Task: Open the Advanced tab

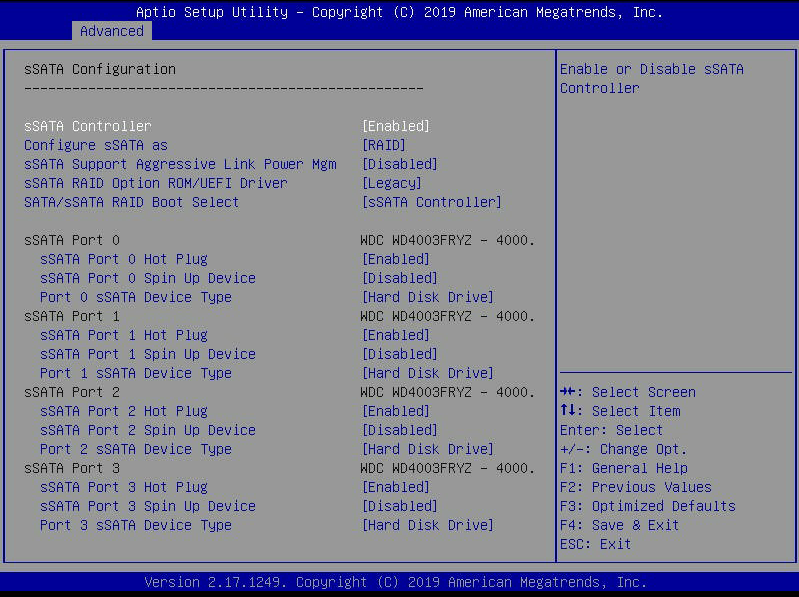Action: click(x=111, y=31)
